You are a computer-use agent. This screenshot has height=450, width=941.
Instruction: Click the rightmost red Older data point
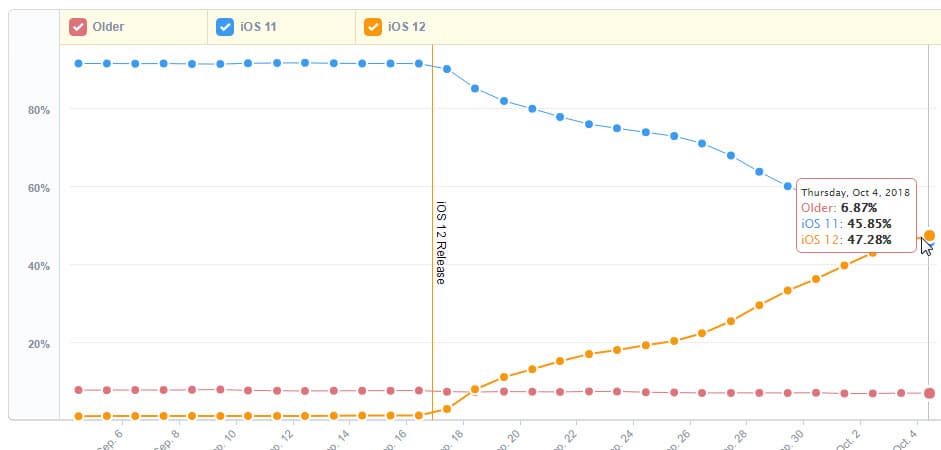click(x=930, y=393)
